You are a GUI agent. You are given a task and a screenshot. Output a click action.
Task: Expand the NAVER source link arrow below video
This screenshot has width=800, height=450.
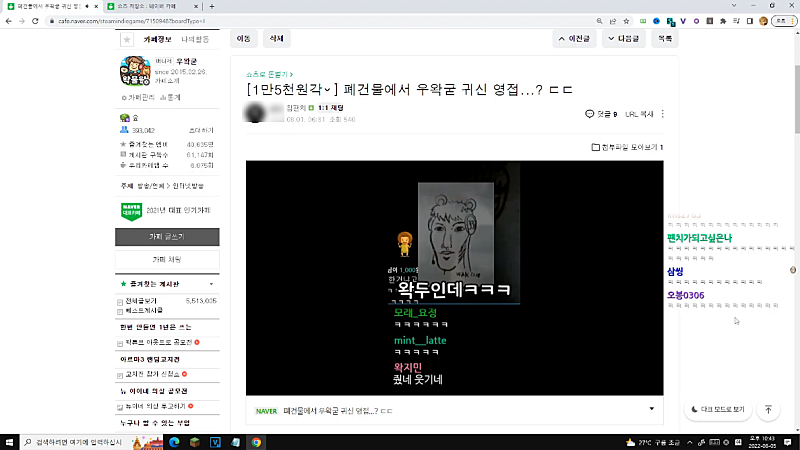[x=652, y=409]
